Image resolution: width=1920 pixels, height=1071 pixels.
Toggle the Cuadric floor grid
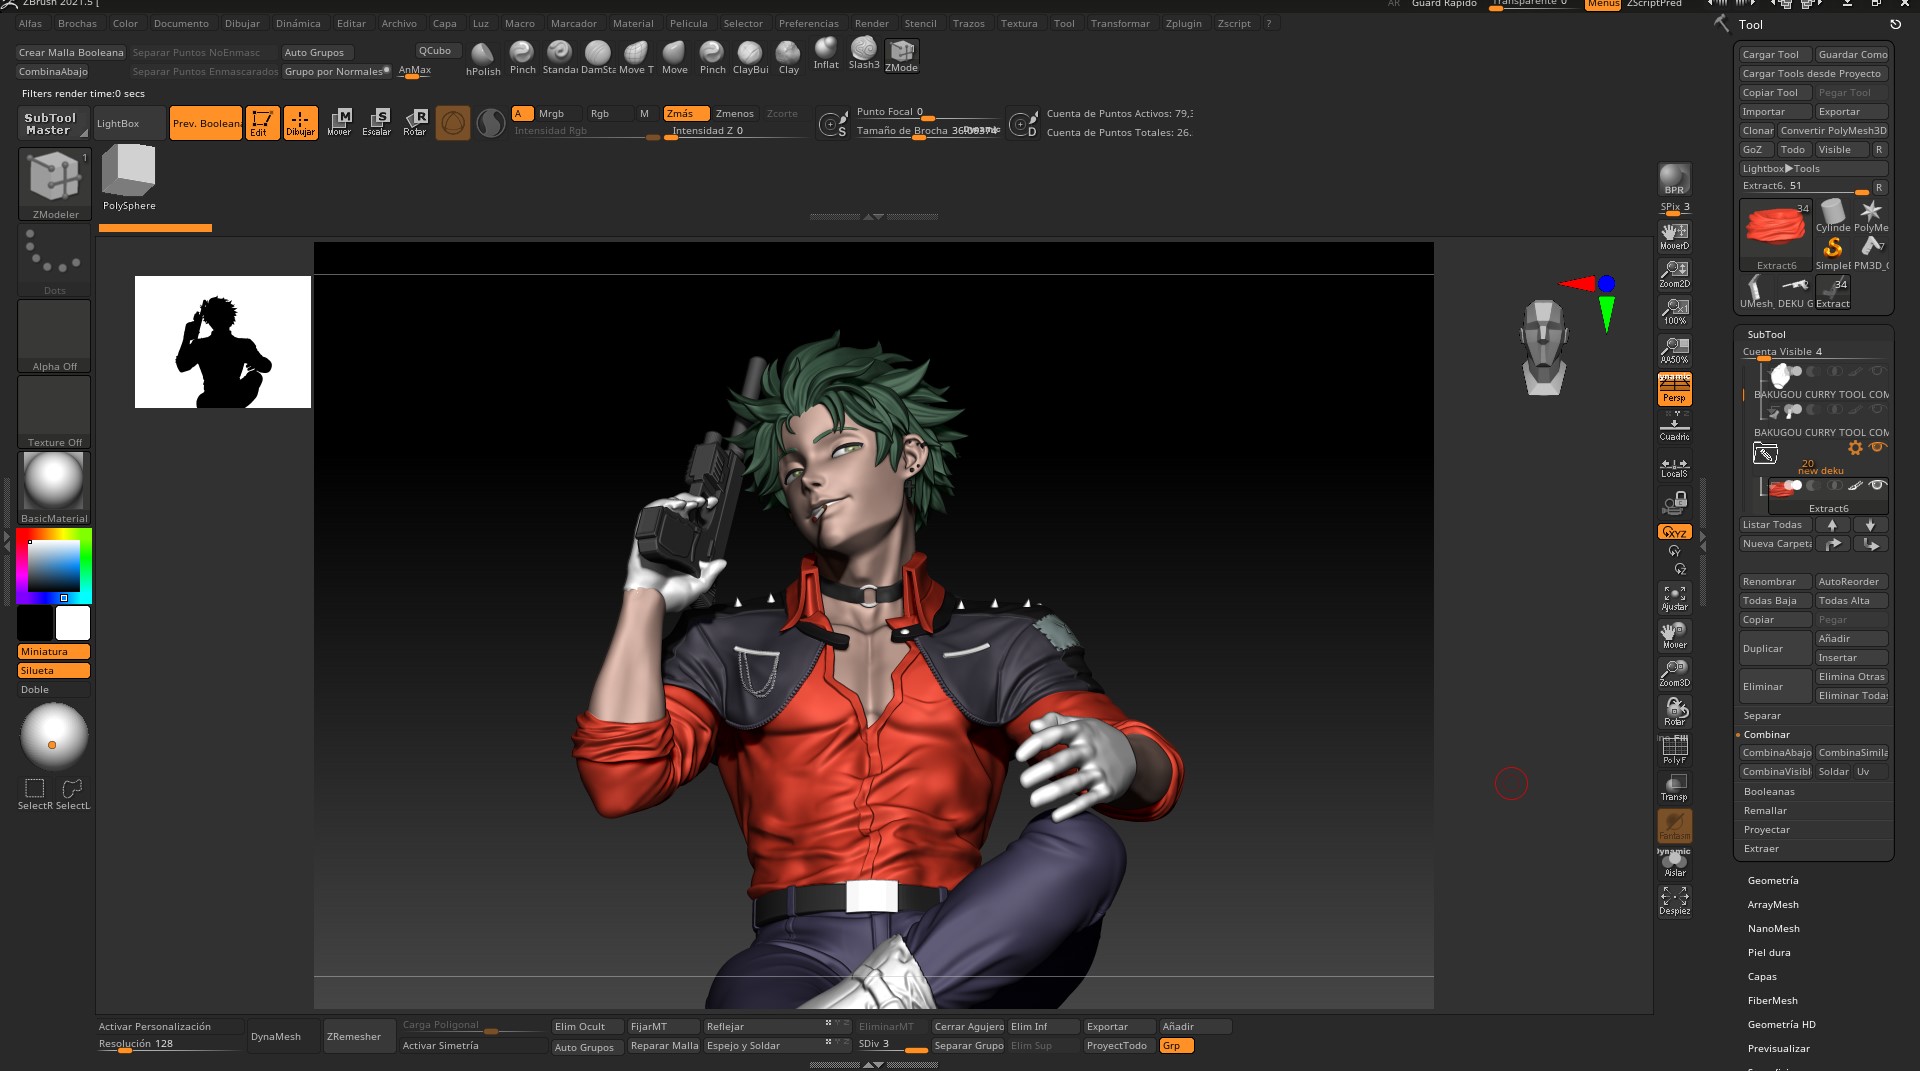click(x=1674, y=427)
